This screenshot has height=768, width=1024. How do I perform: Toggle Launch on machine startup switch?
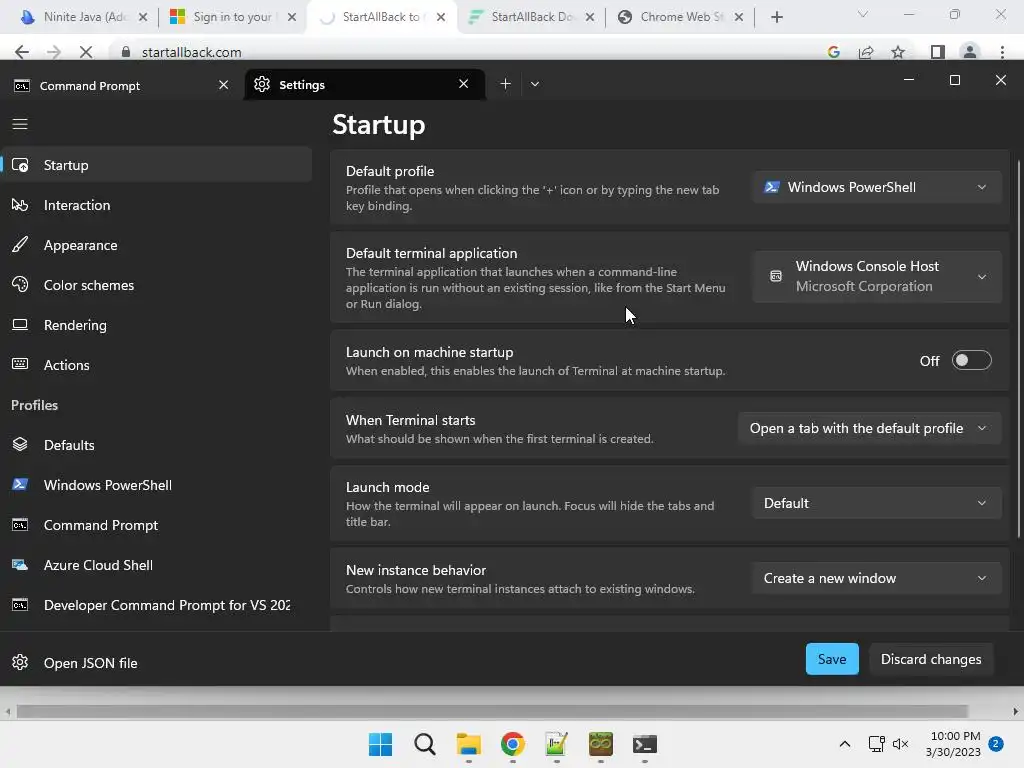pyautogui.click(x=971, y=360)
